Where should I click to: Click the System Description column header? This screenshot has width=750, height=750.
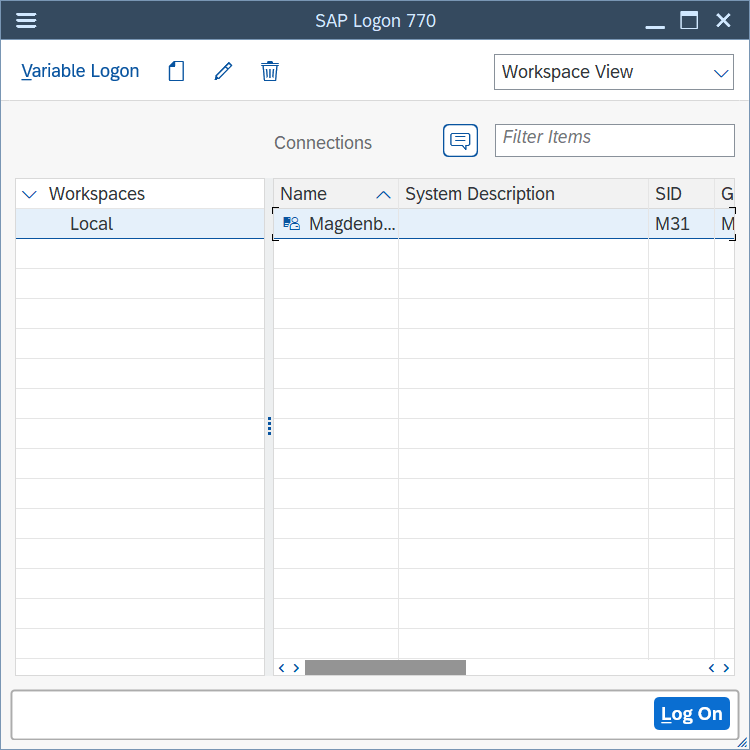click(x=523, y=194)
